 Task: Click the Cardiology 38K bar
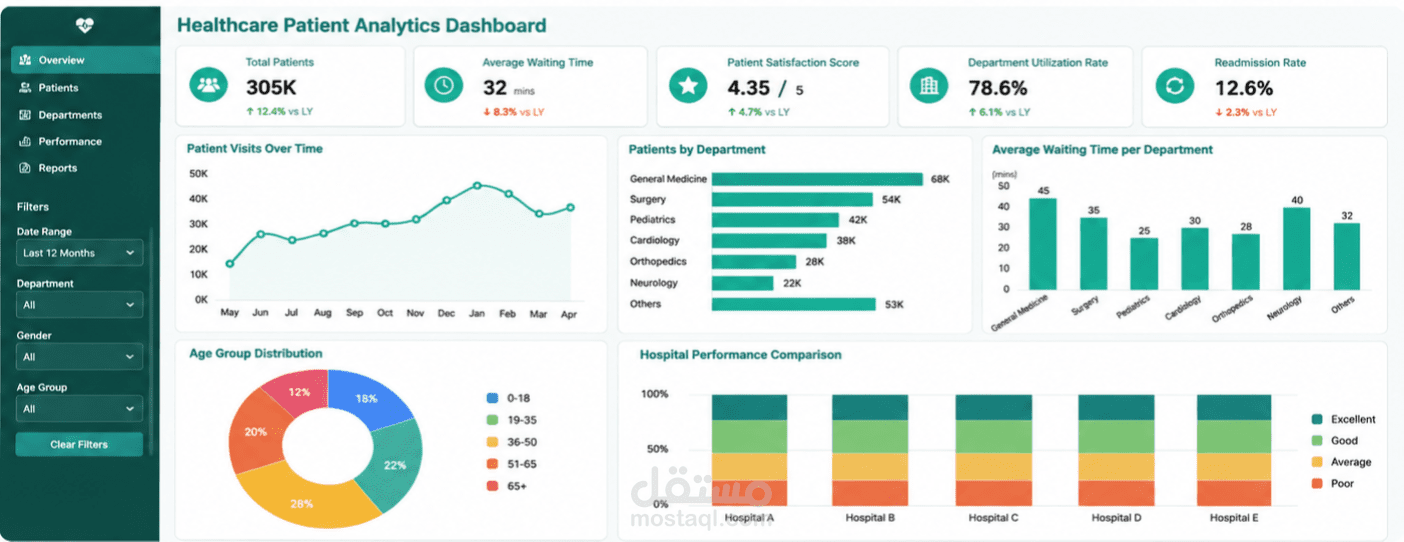[769, 241]
